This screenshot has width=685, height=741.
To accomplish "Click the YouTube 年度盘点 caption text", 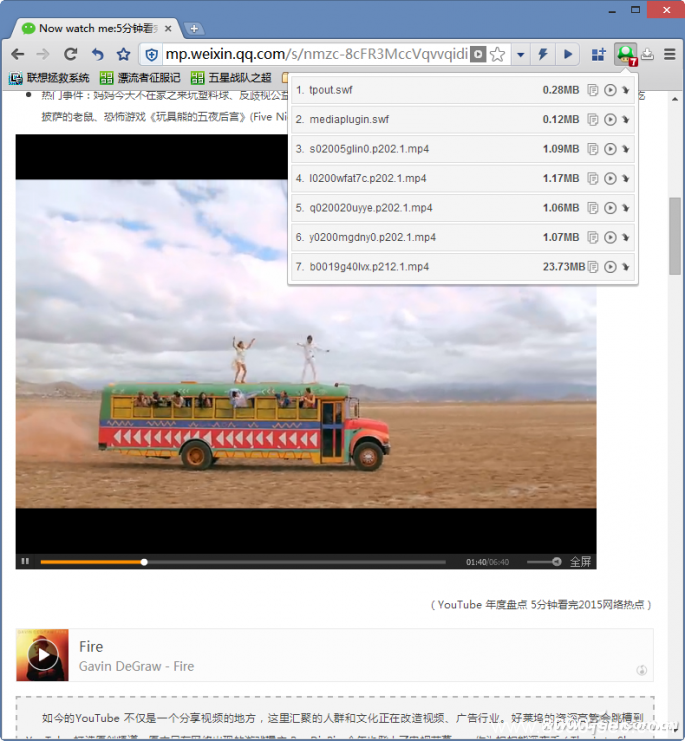I will pos(541,604).
